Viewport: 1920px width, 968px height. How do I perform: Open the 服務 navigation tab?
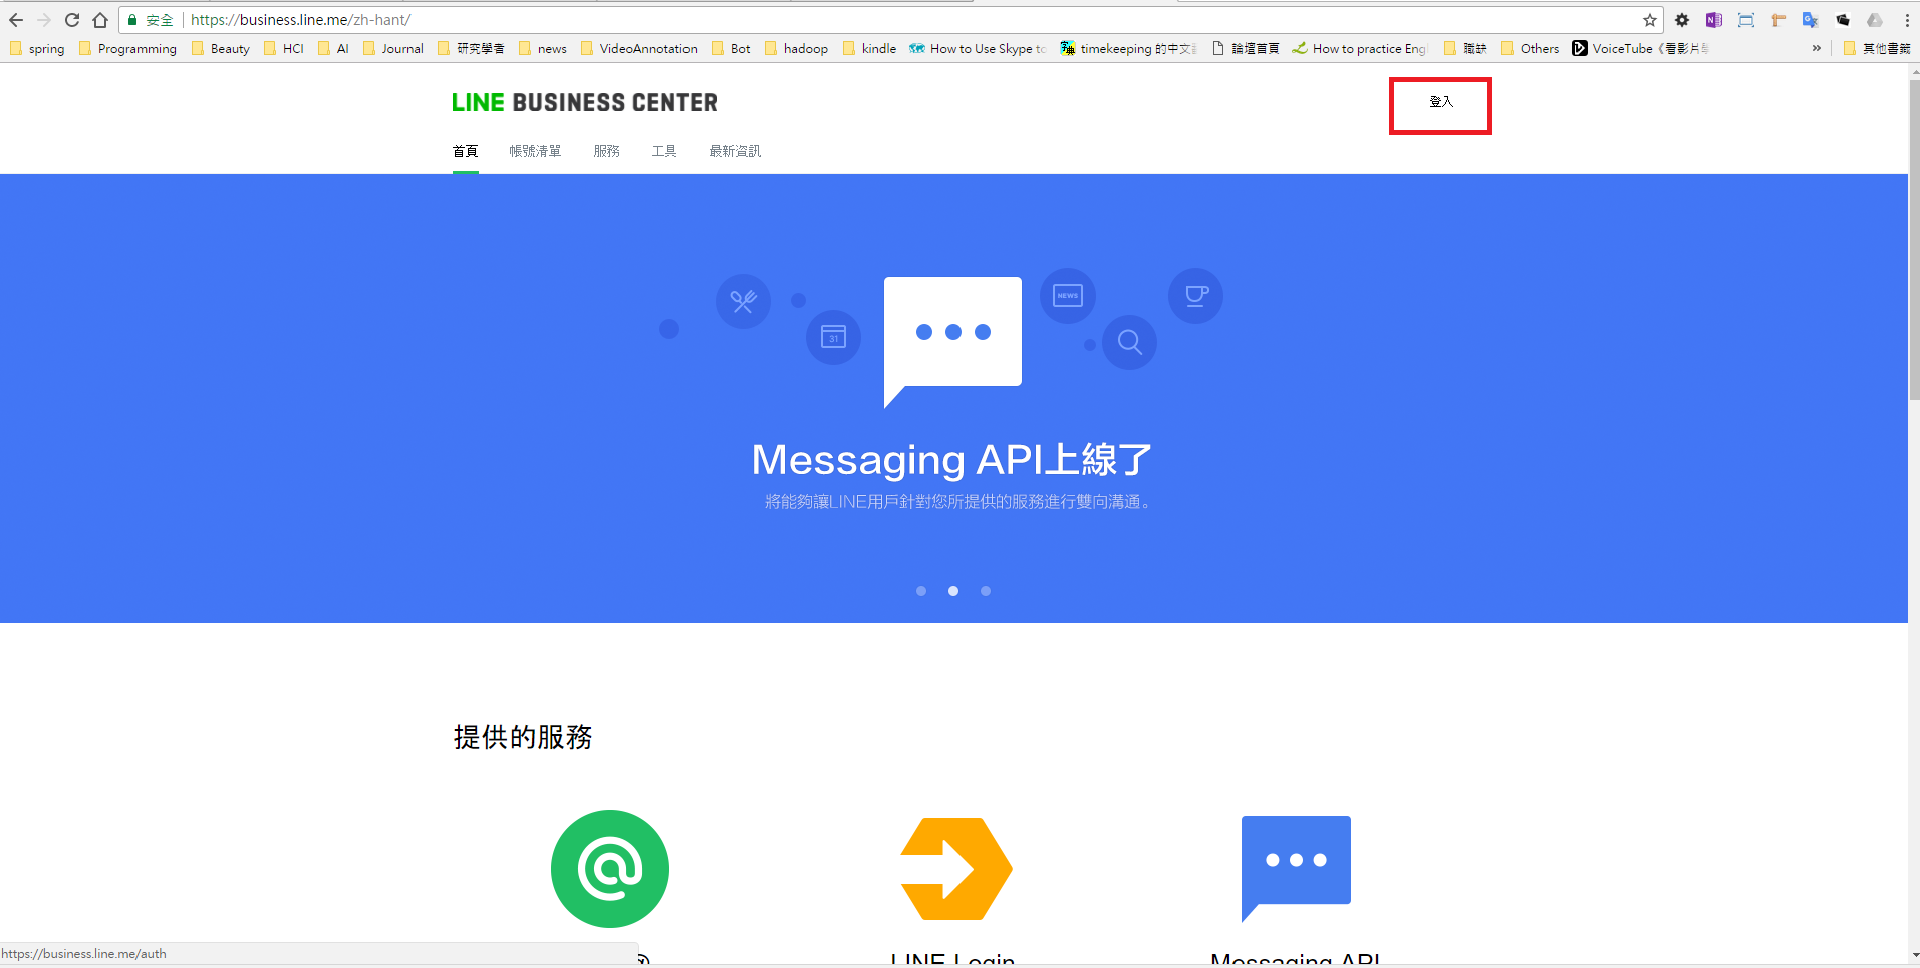606,151
